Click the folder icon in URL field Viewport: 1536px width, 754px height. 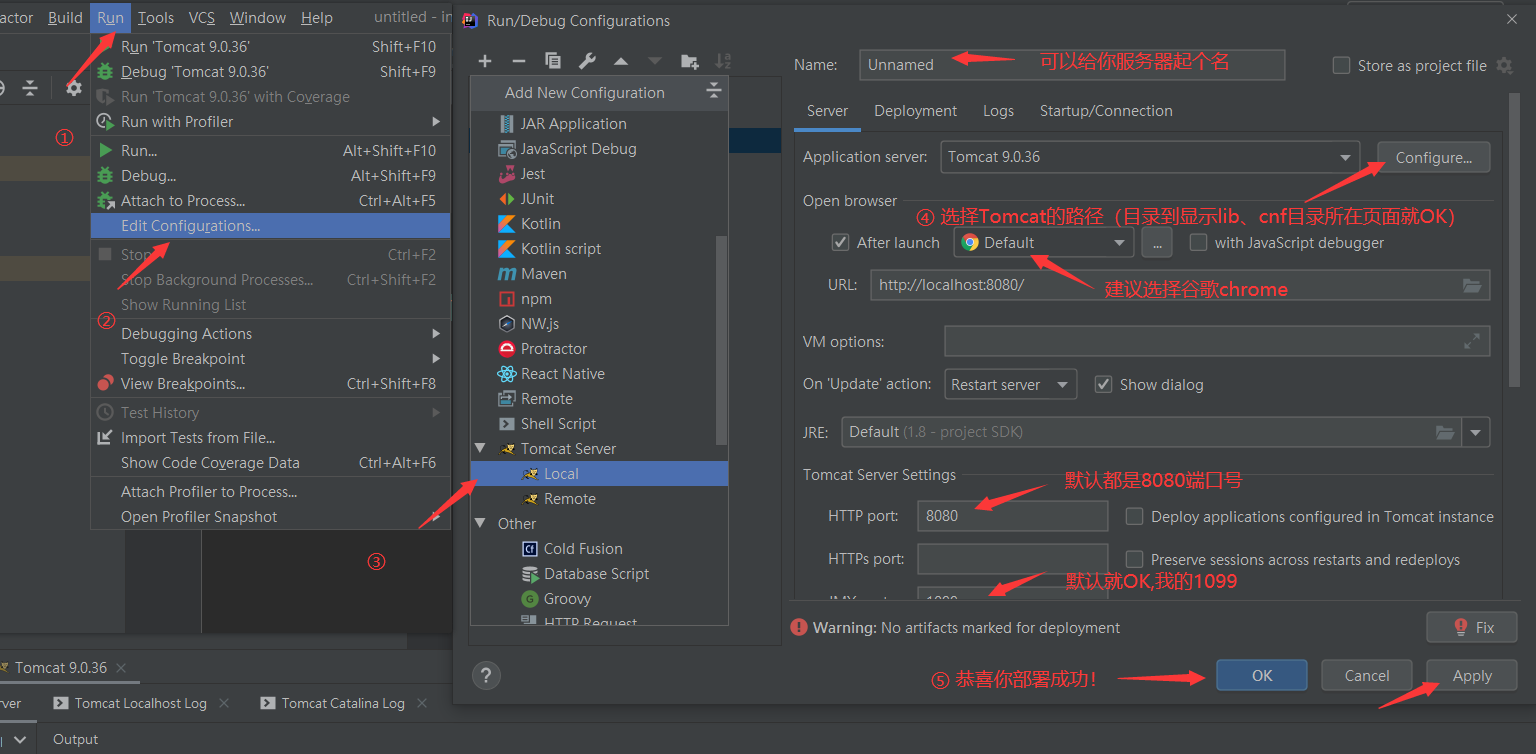1472,285
